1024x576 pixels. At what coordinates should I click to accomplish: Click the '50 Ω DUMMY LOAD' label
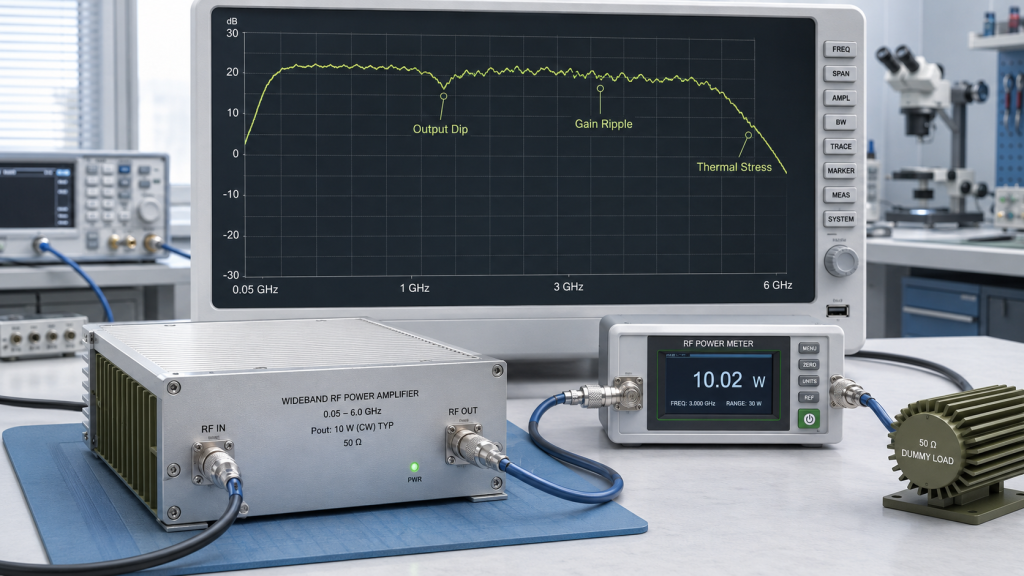[927, 451]
